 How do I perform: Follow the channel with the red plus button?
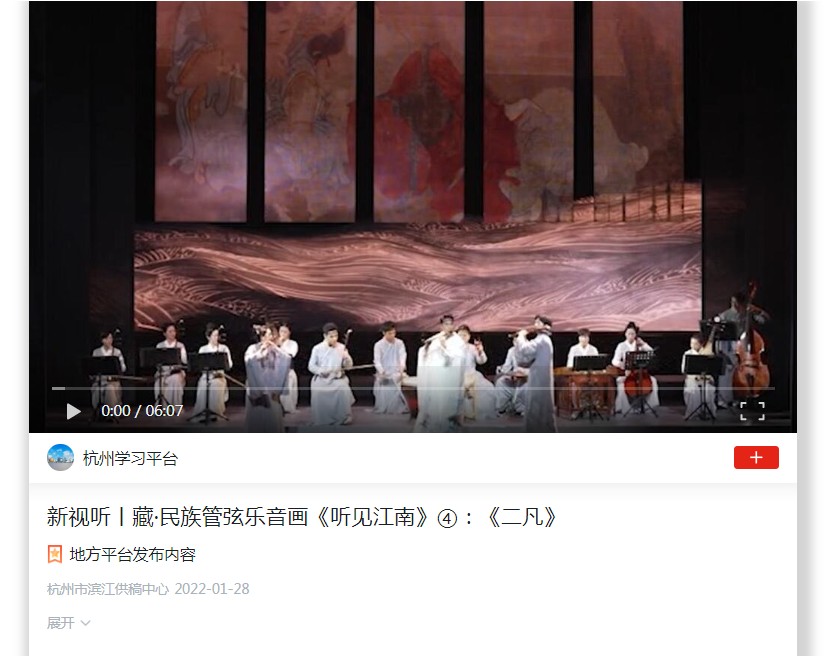756,457
